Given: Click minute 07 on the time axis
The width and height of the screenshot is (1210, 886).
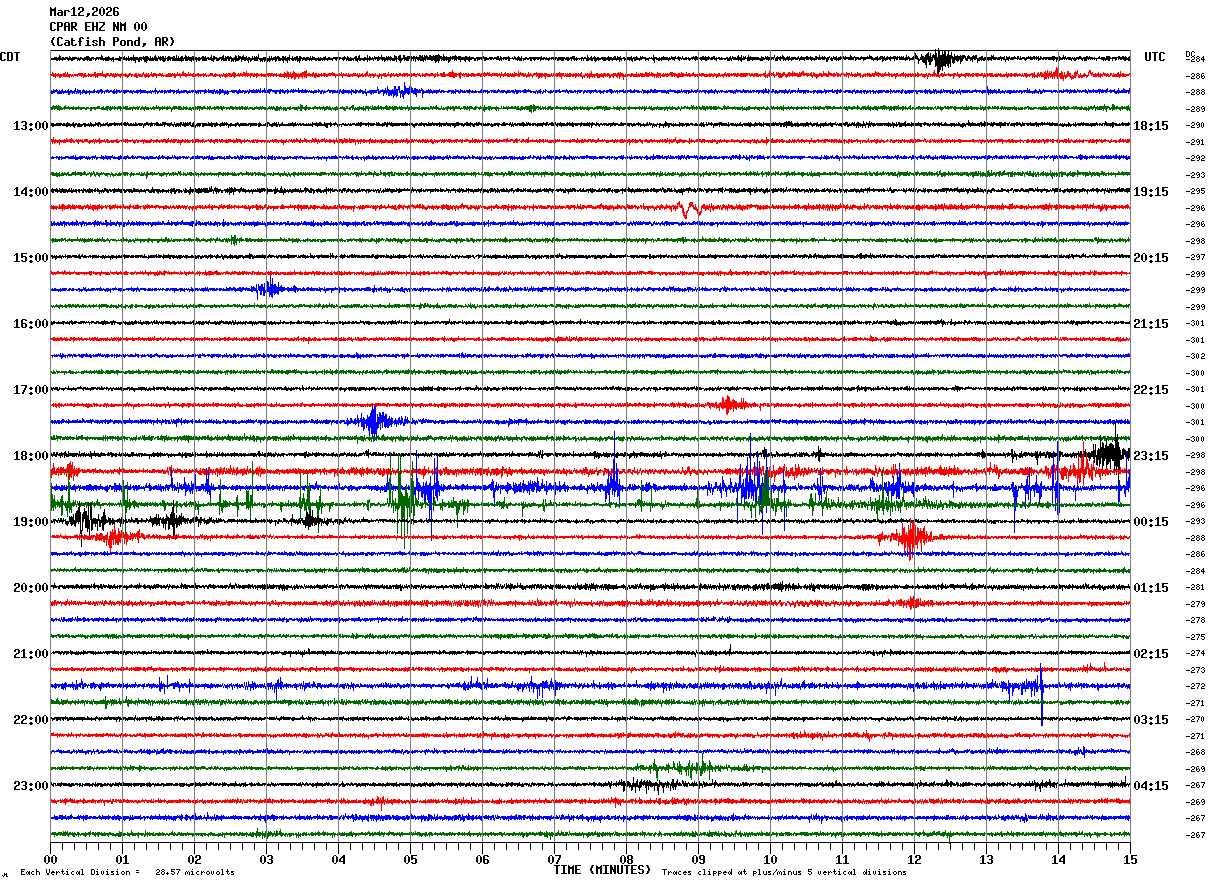Looking at the screenshot, I should tap(555, 859).
